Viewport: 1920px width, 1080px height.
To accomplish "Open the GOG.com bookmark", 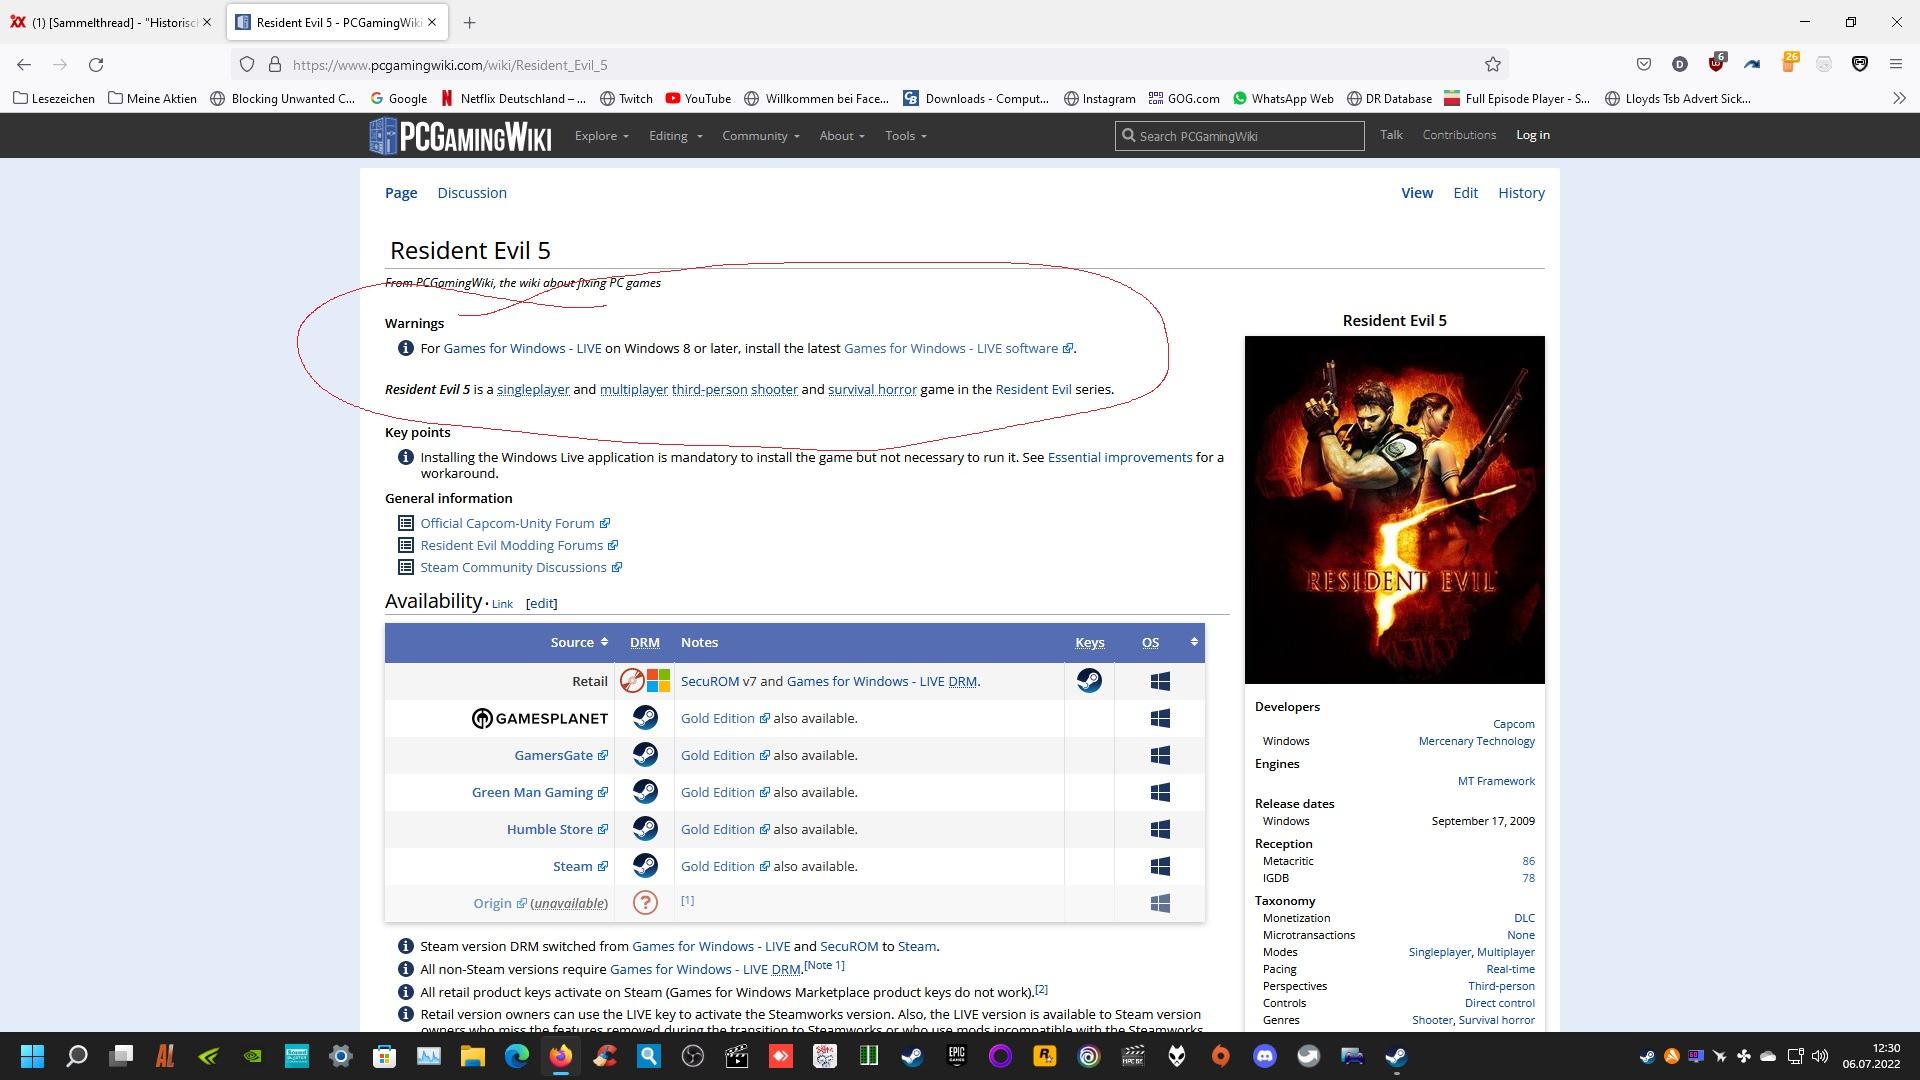I will point(1184,98).
